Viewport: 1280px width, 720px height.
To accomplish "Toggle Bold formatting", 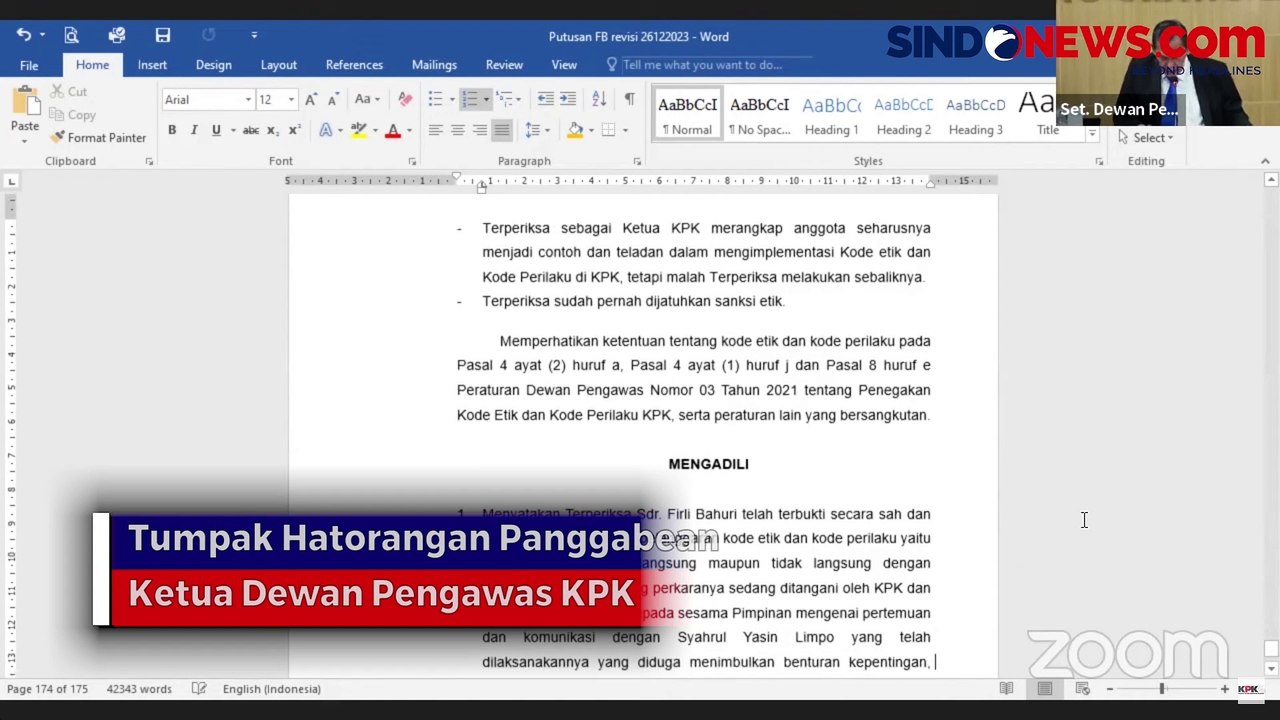I will (x=172, y=130).
